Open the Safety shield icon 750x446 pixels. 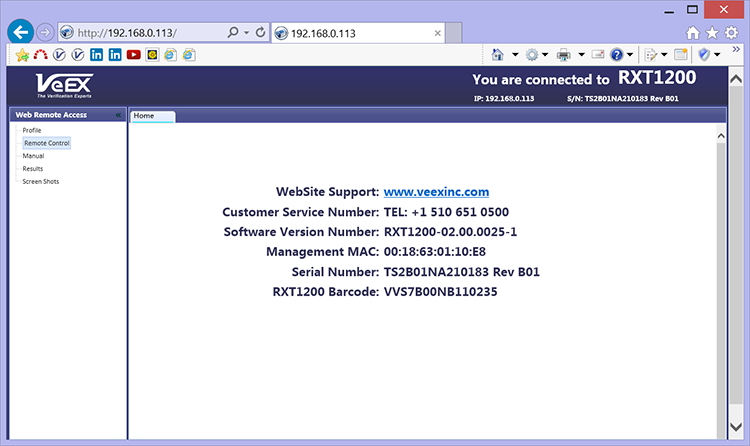[x=704, y=55]
